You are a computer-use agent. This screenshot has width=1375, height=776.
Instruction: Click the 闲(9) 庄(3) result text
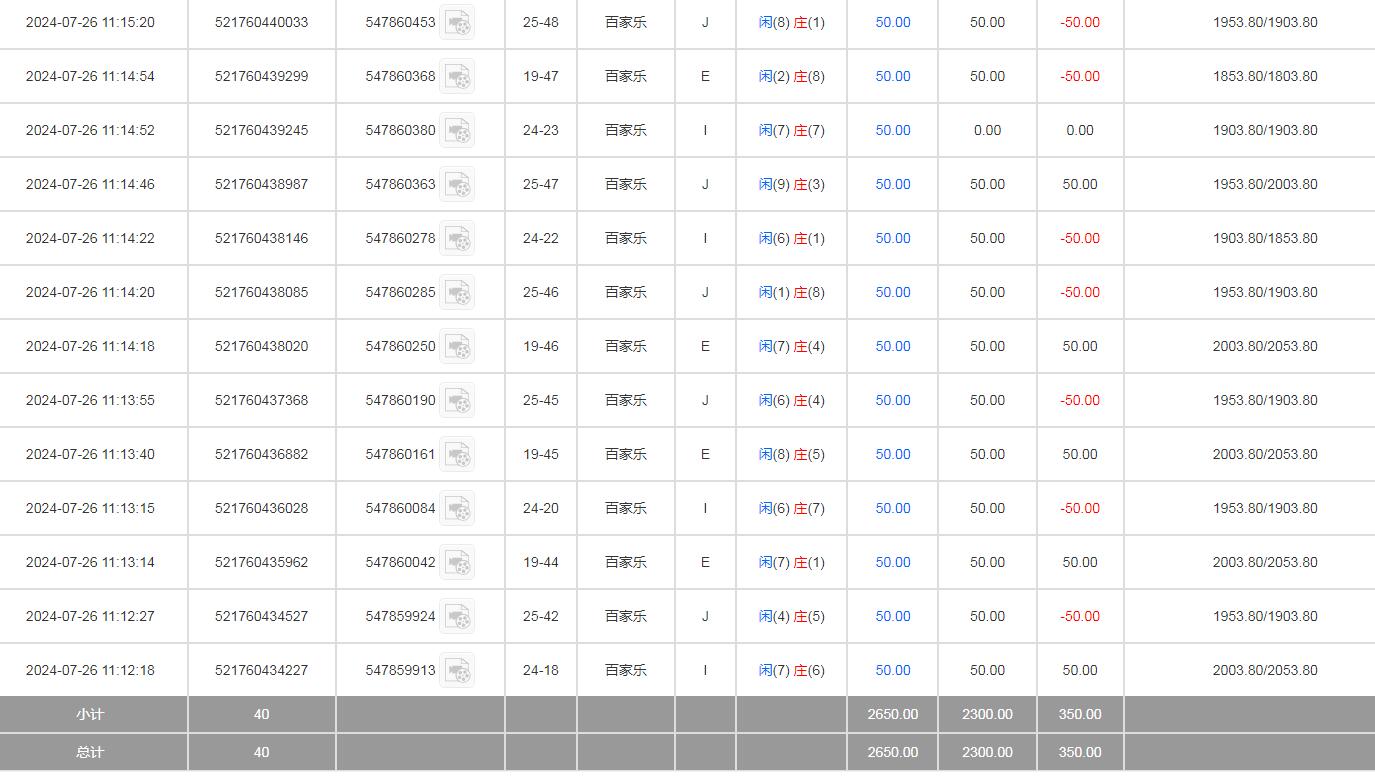(x=791, y=184)
